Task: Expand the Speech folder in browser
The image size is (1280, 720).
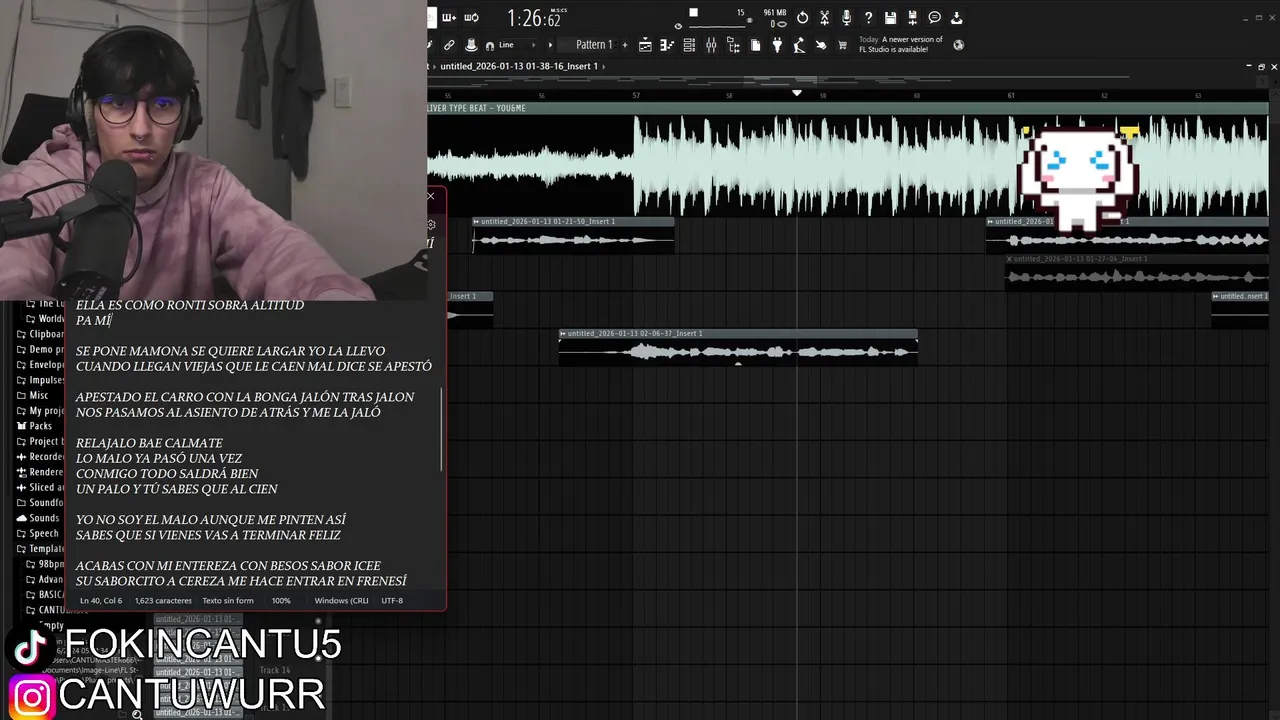Action: click(x=43, y=533)
